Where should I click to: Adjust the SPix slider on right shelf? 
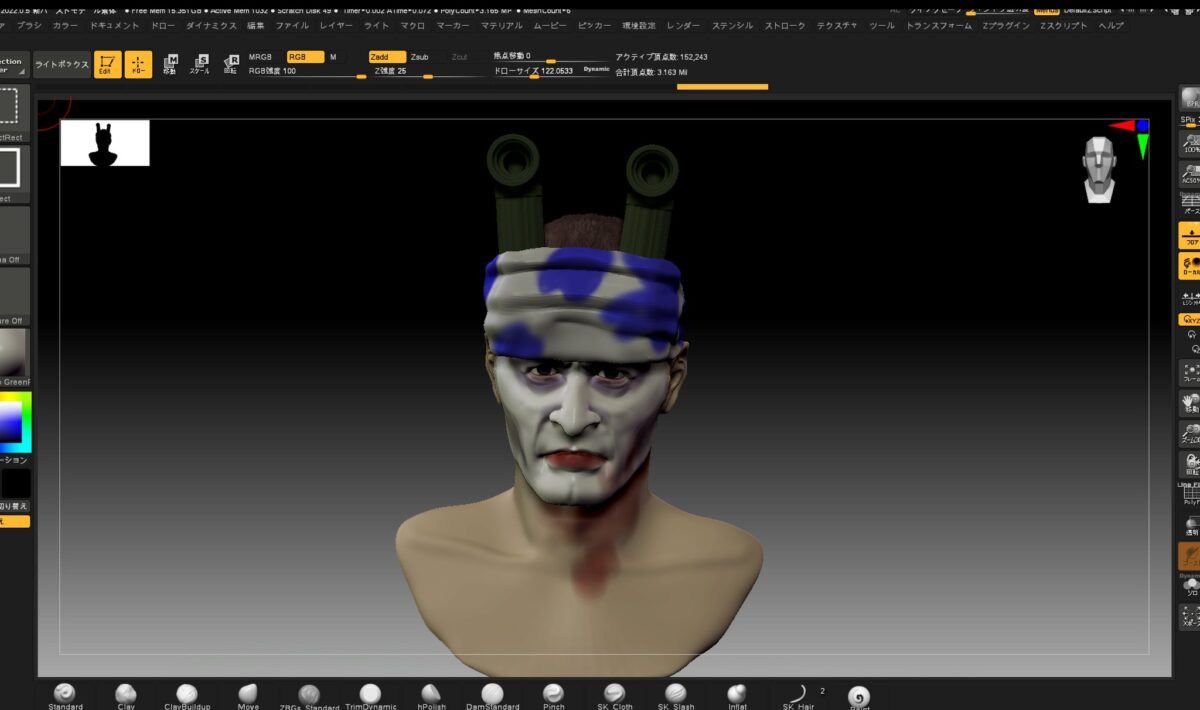1190,121
